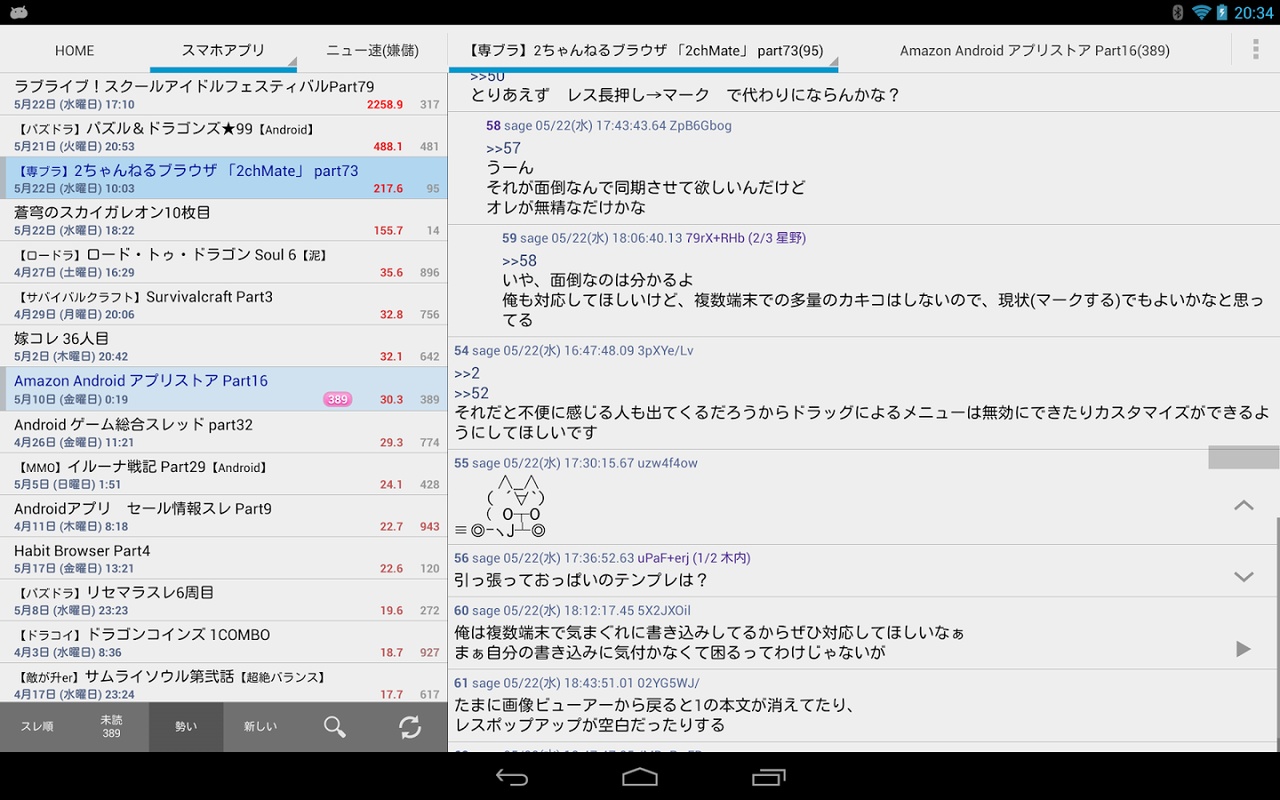Tap the Android back navigation button
This screenshot has width=1280, height=800.
[x=512, y=777]
